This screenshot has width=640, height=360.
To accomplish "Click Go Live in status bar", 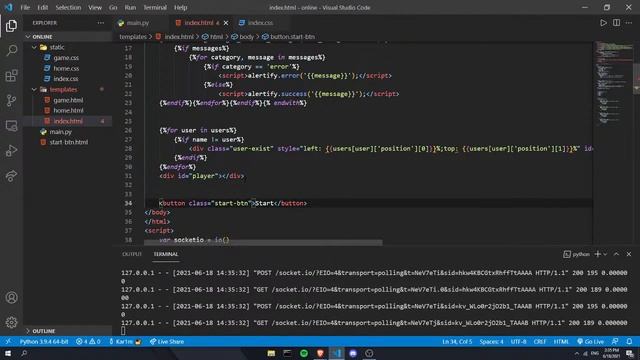I will [590, 342].
